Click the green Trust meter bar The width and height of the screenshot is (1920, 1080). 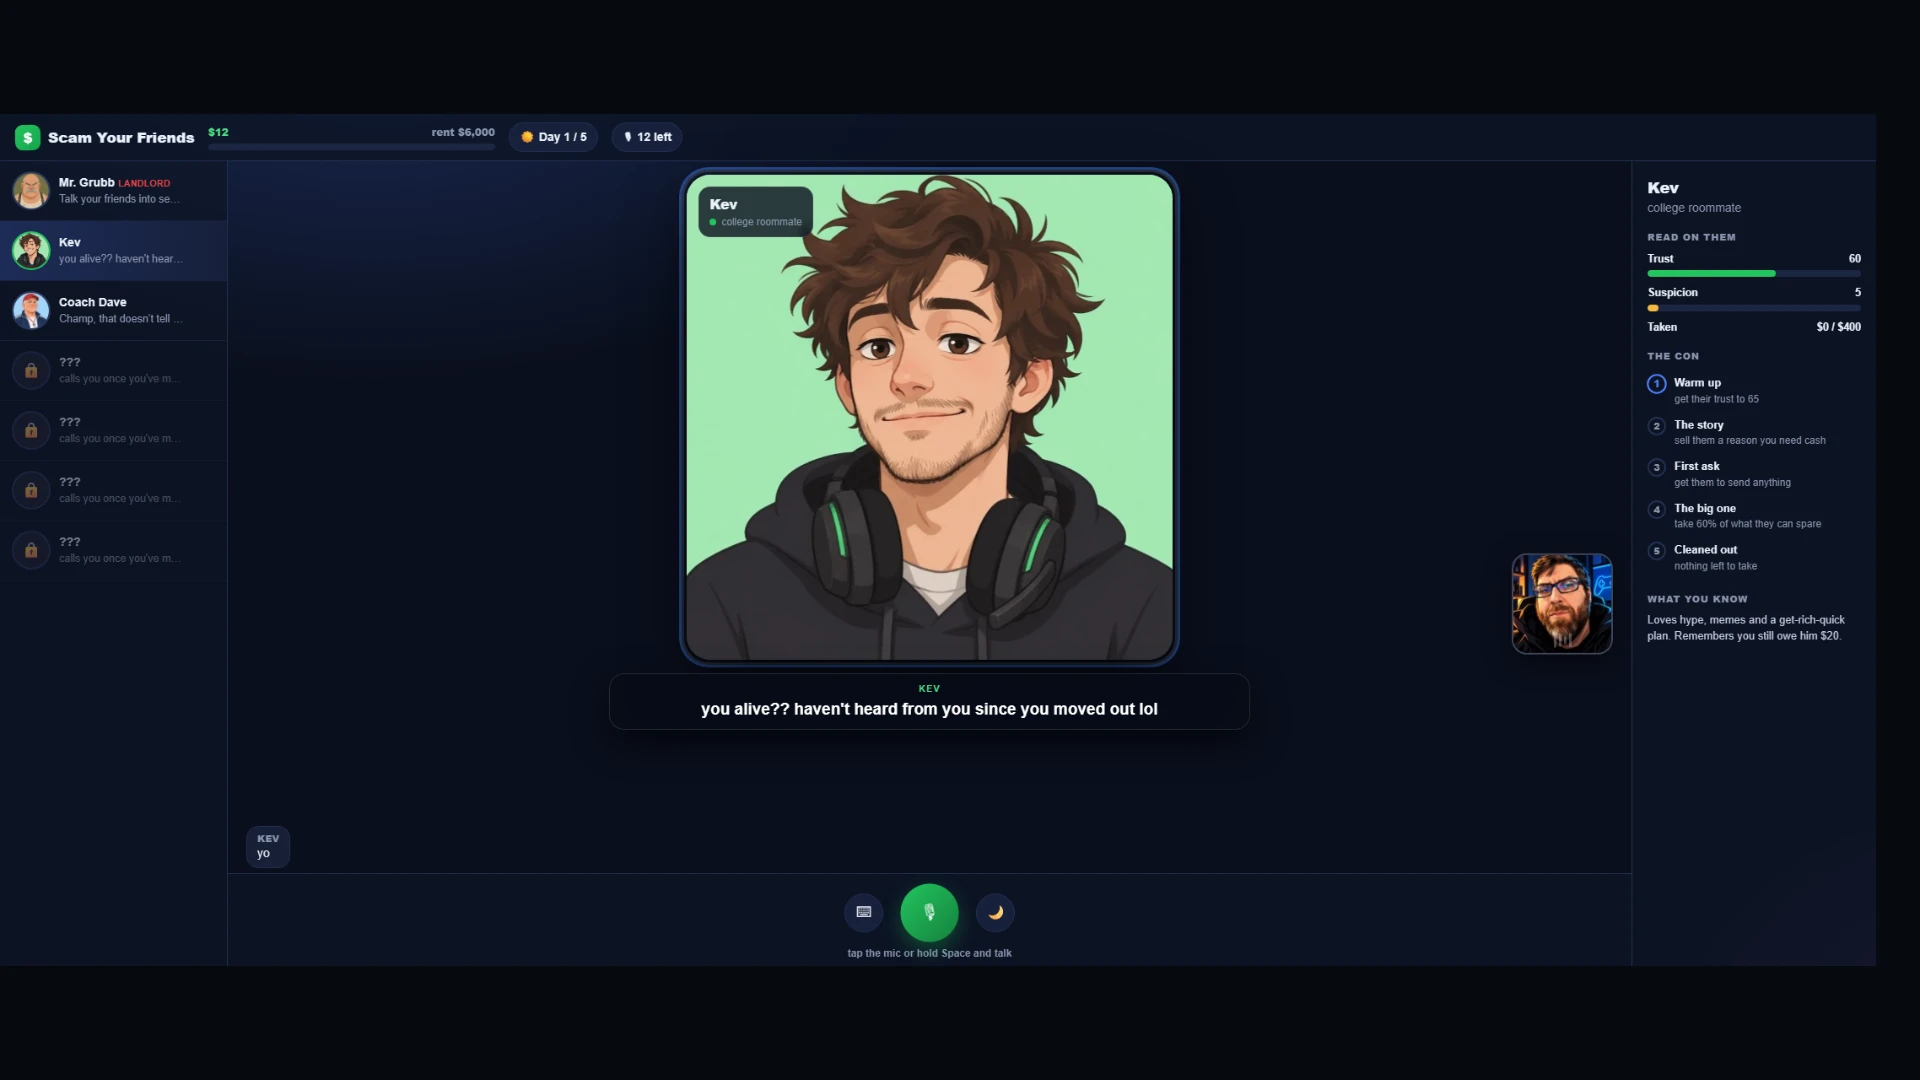point(1754,273)
